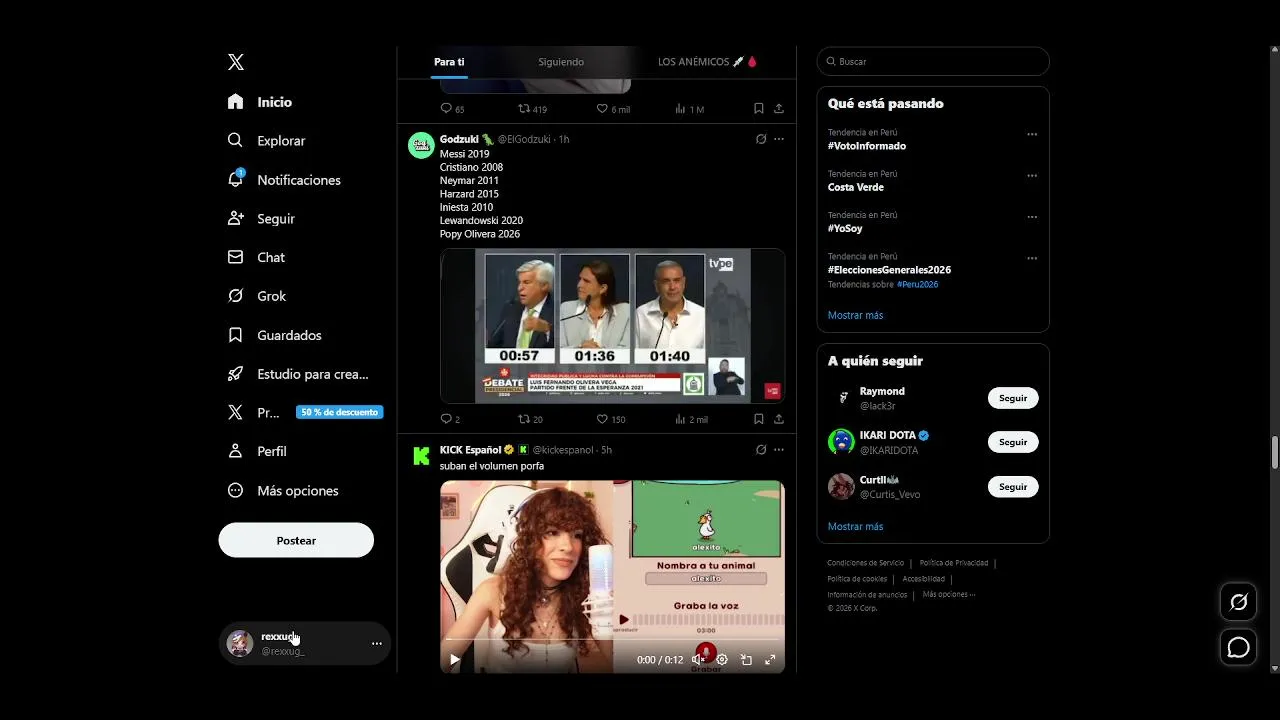The width and height of the screenshot is (1280, 720).
Task: Click the Postear button
Action: pos(296,540)
